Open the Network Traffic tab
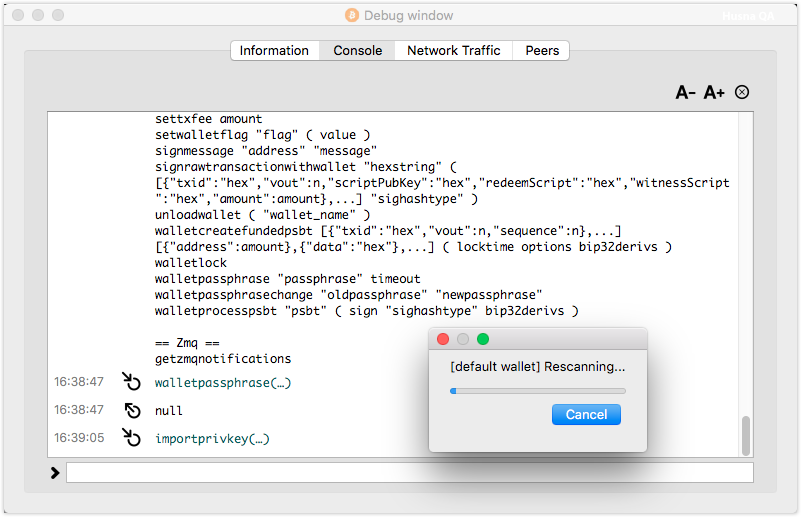This screenshot has height=518, width=802. (x=454, y=51)
